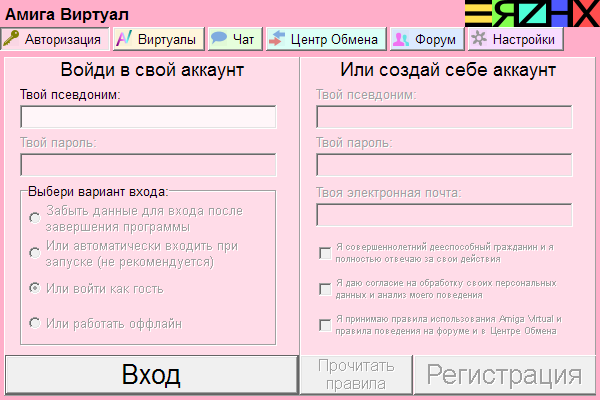Click the yellow striped menu icon
The height and width of the screenshot is (400, 600).
(x=478, y=13)
